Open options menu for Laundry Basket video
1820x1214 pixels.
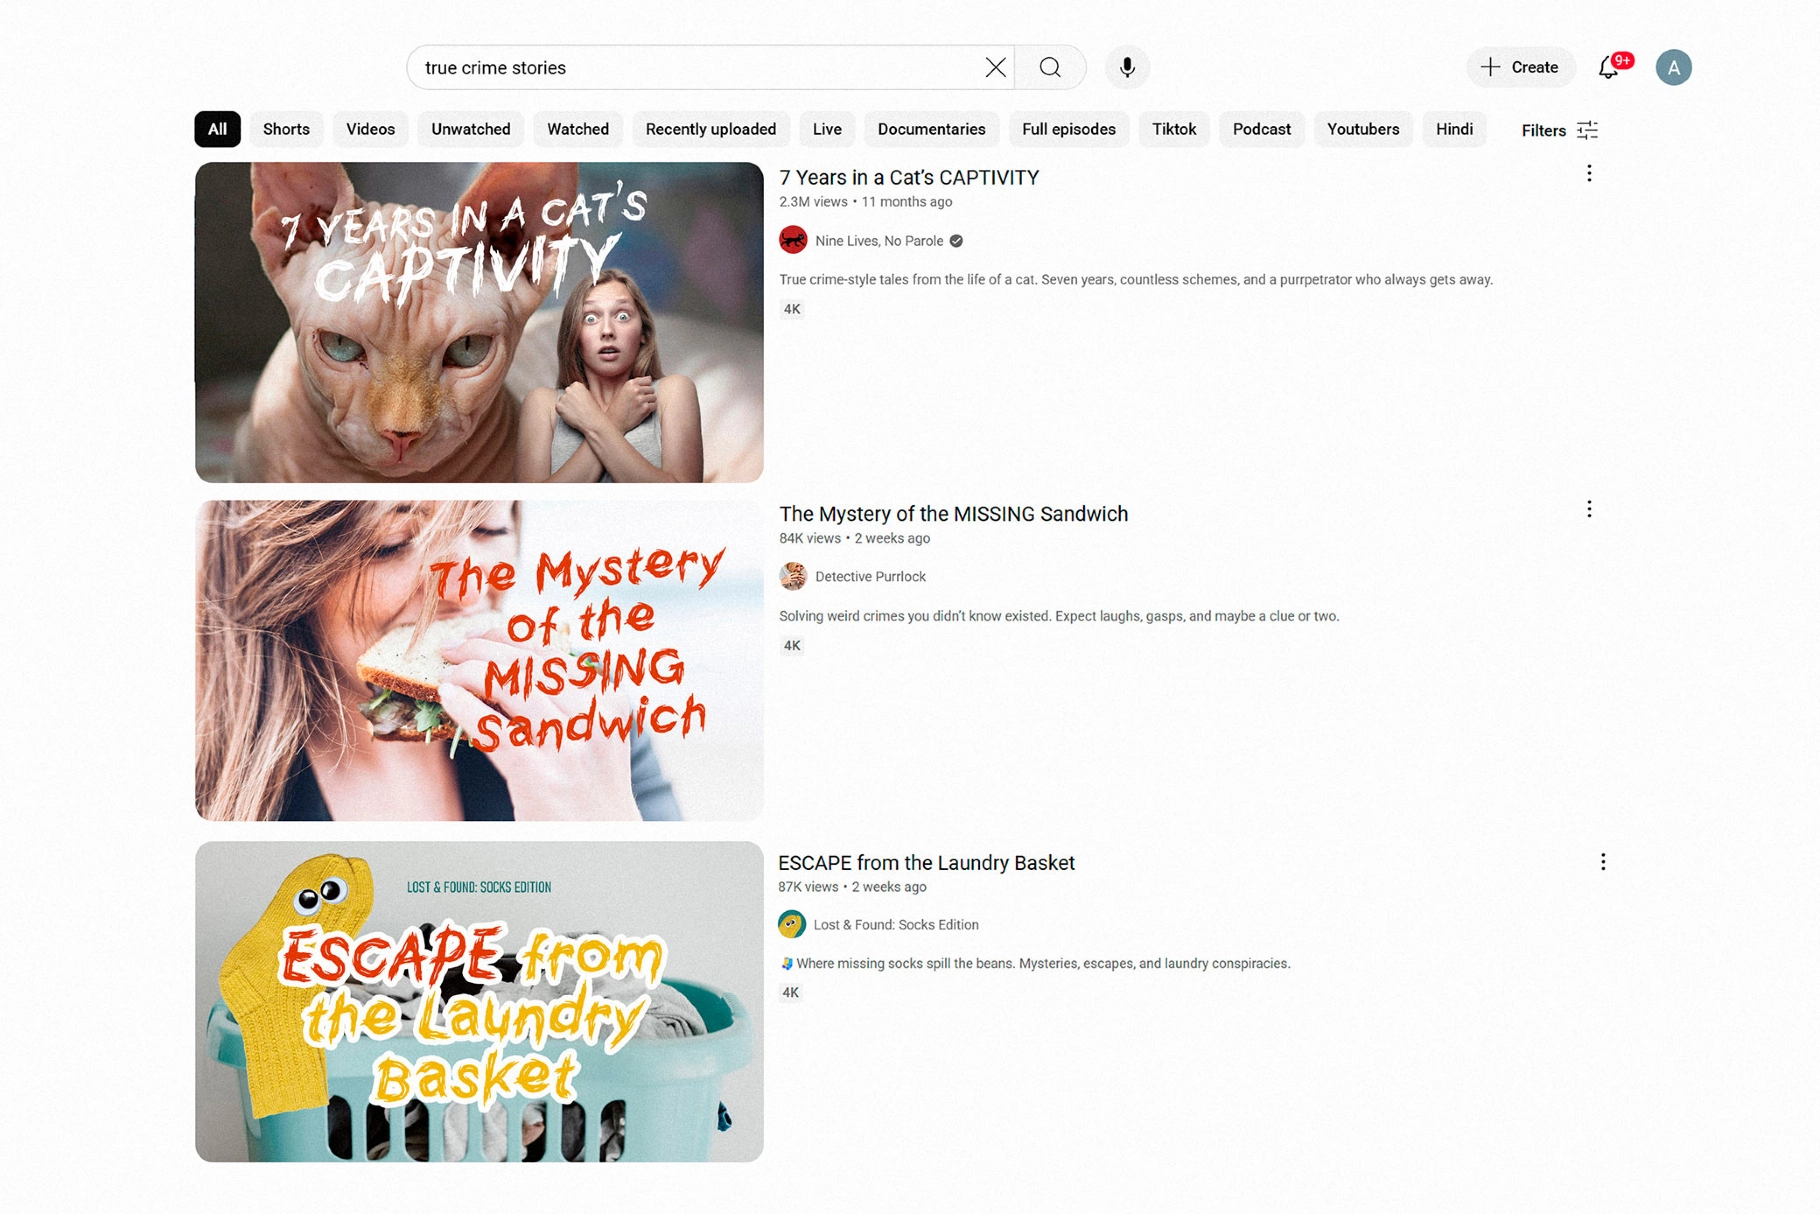tap(1602, 862)
